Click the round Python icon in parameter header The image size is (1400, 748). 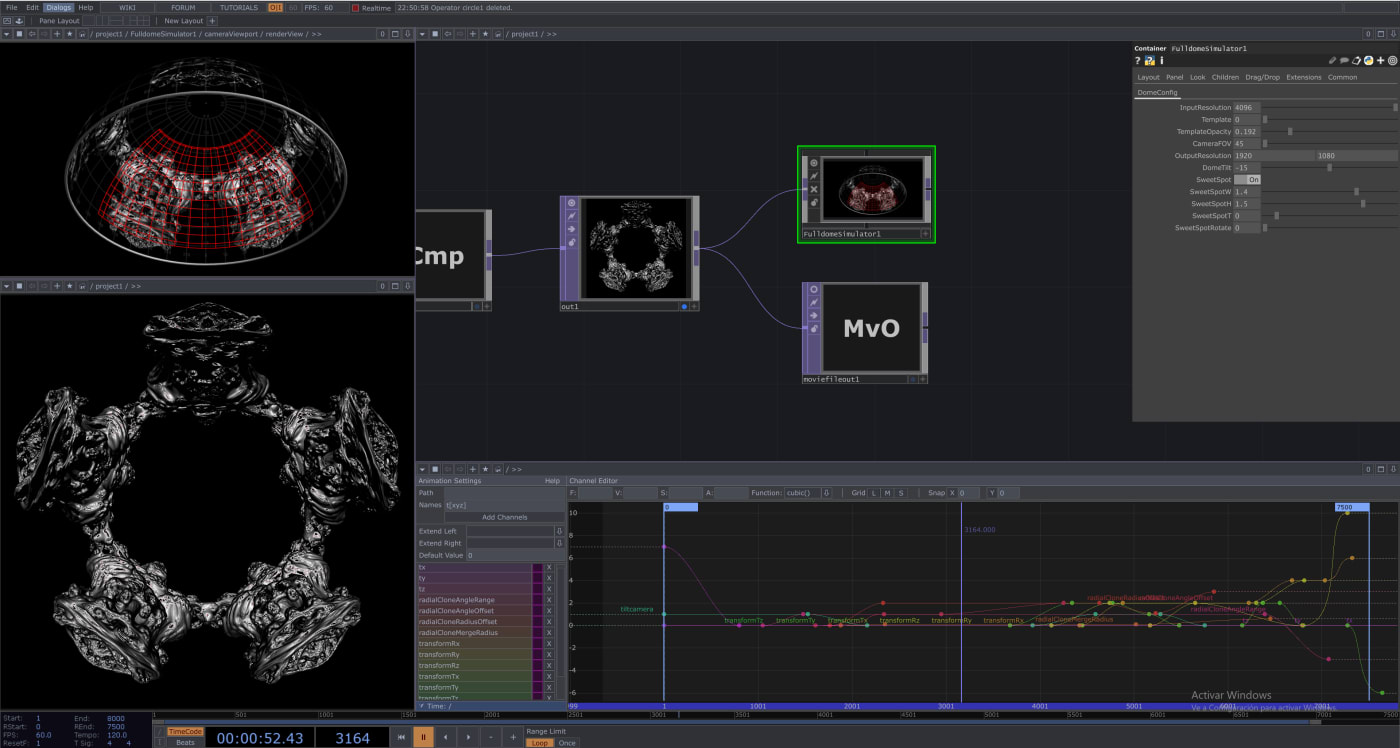coord(1368,61)
